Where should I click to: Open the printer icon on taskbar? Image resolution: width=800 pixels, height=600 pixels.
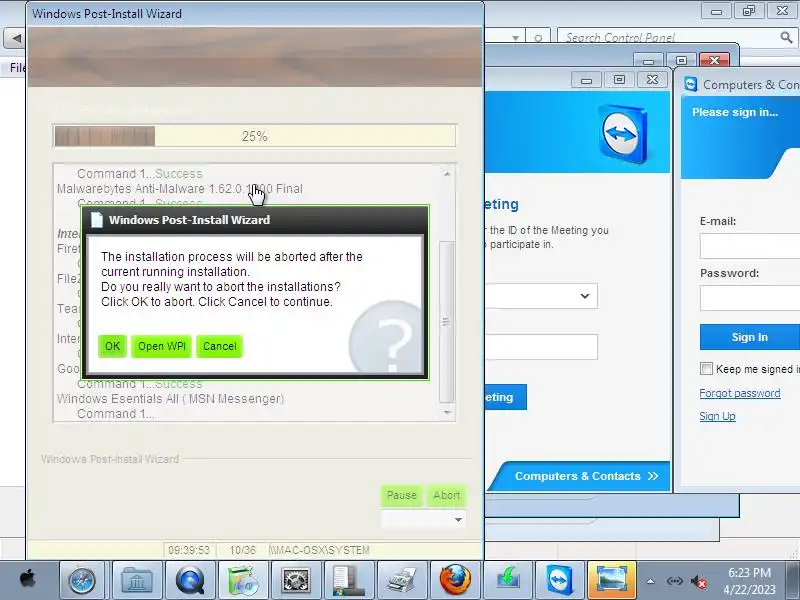click(x=402, y=581)
